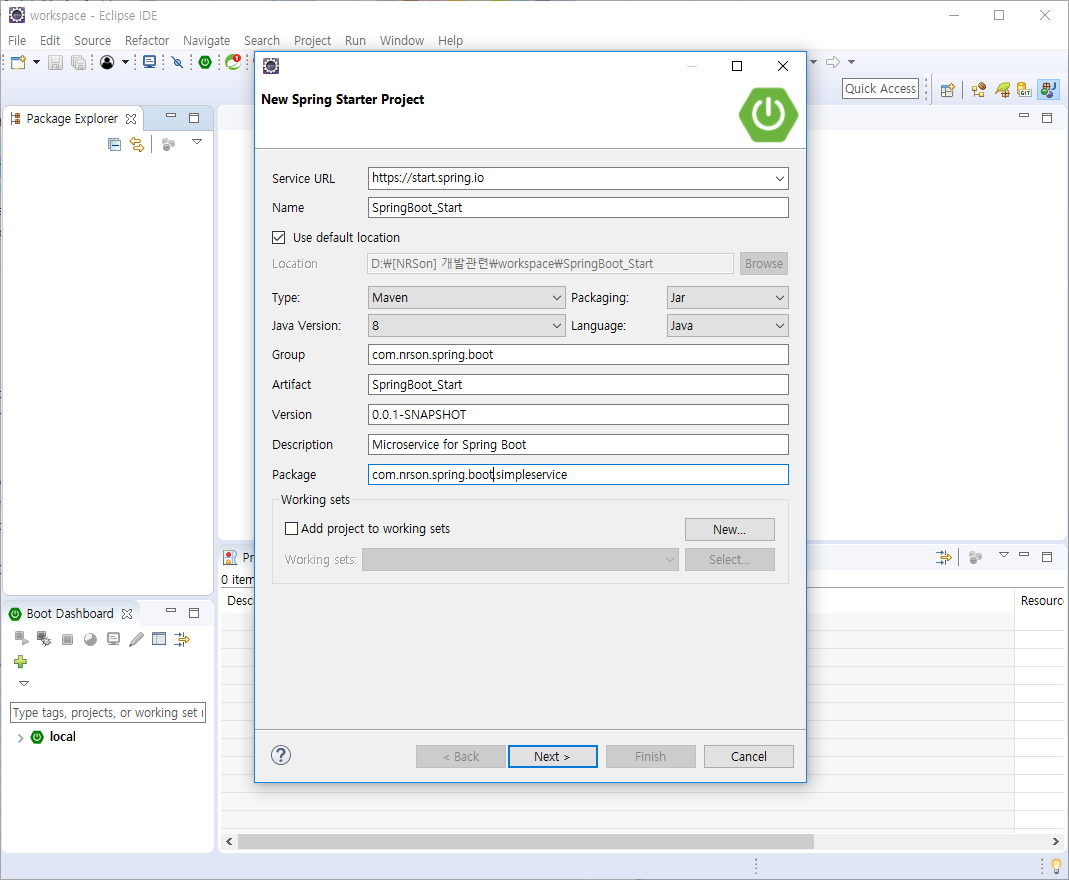The width and height of the screenshot is (1069, 880).
Task: Click the lightbulb tip icon in status bar
Action: click(x=1056, y=866)
